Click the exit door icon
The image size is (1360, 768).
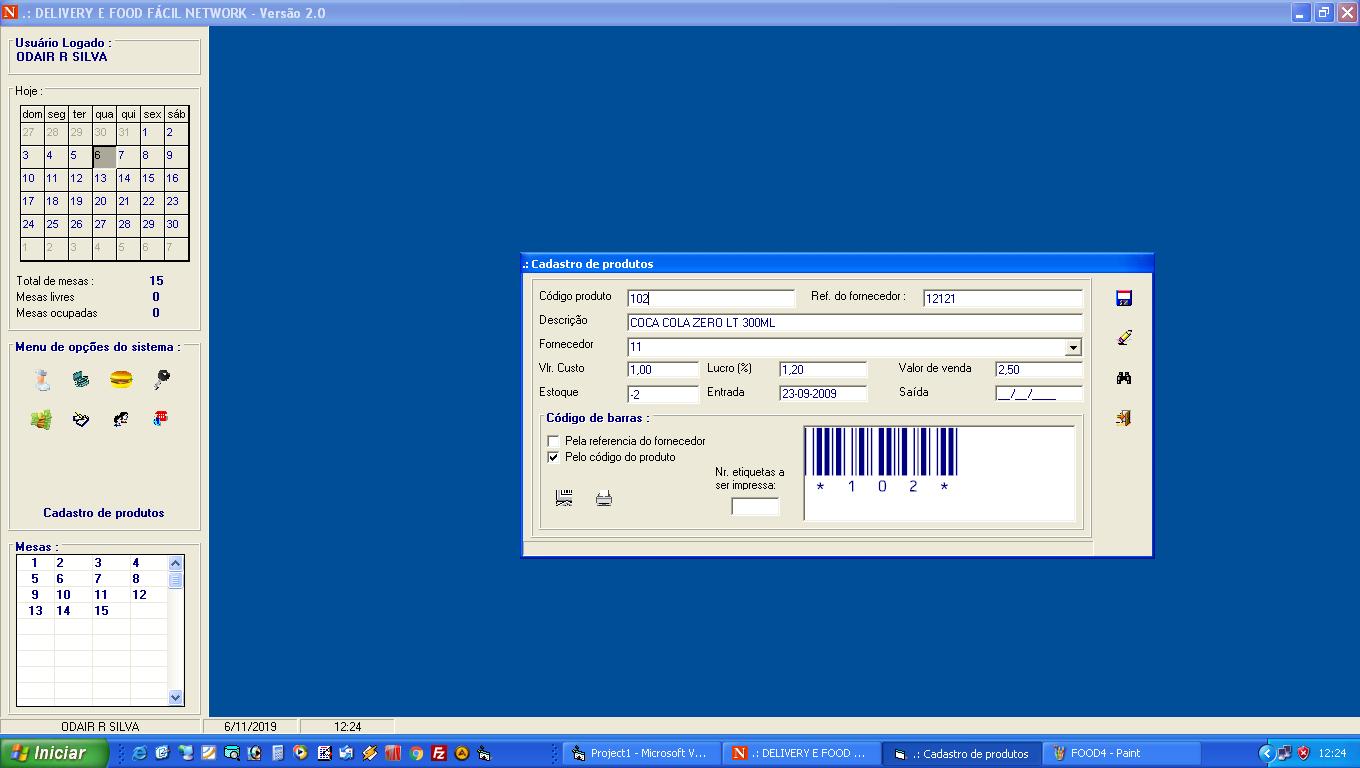[1123, 418]
